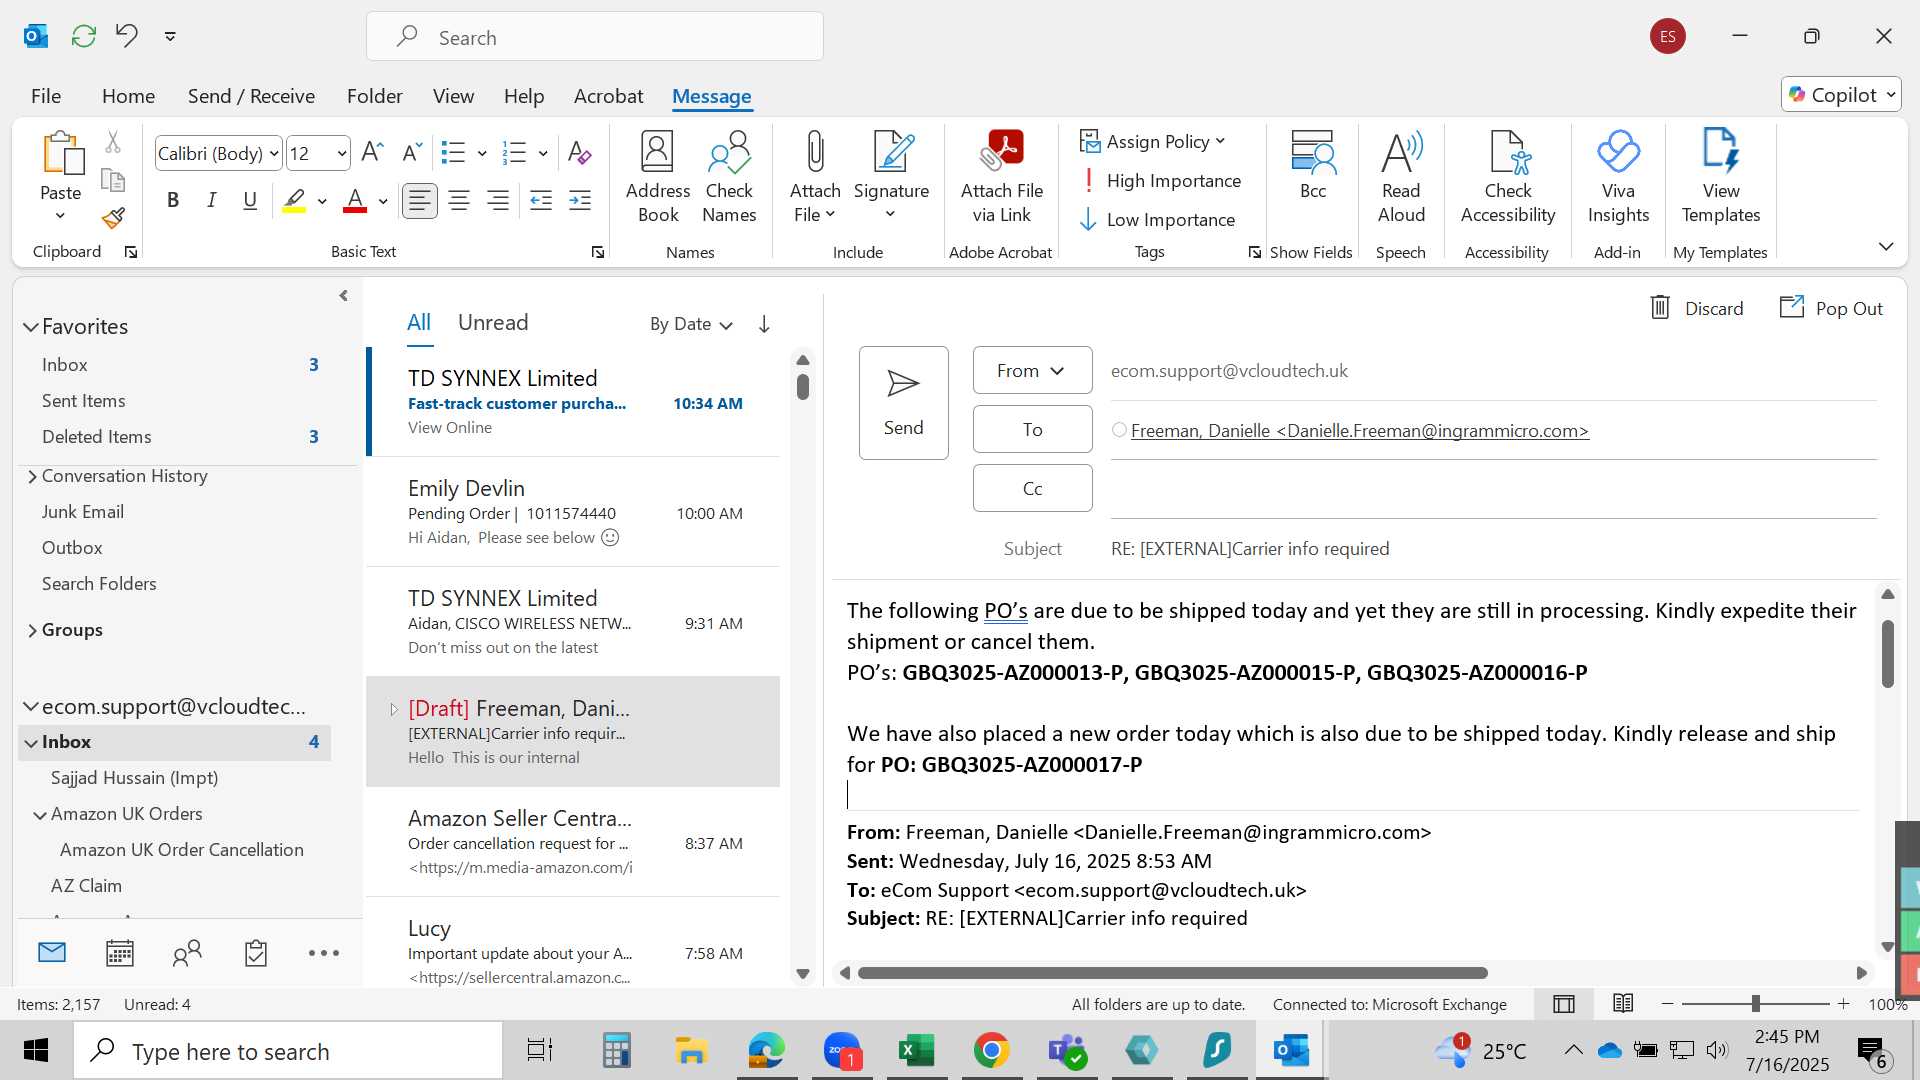Open Assign Policy dropdown
The image size is (1920, 1080).
[1152, 142]
